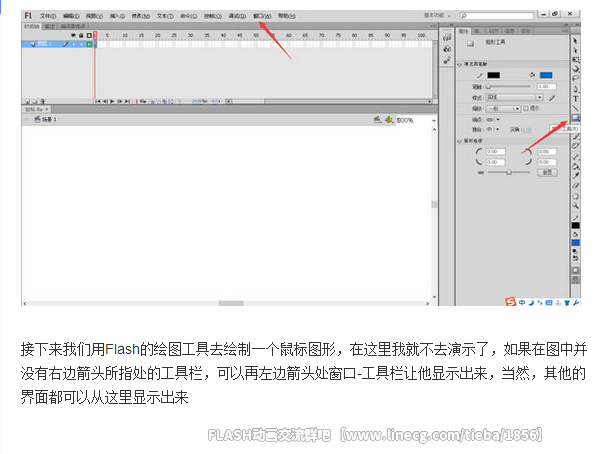
Task: Toggle show/hide all layers eye icon
Action: (73, 35)
